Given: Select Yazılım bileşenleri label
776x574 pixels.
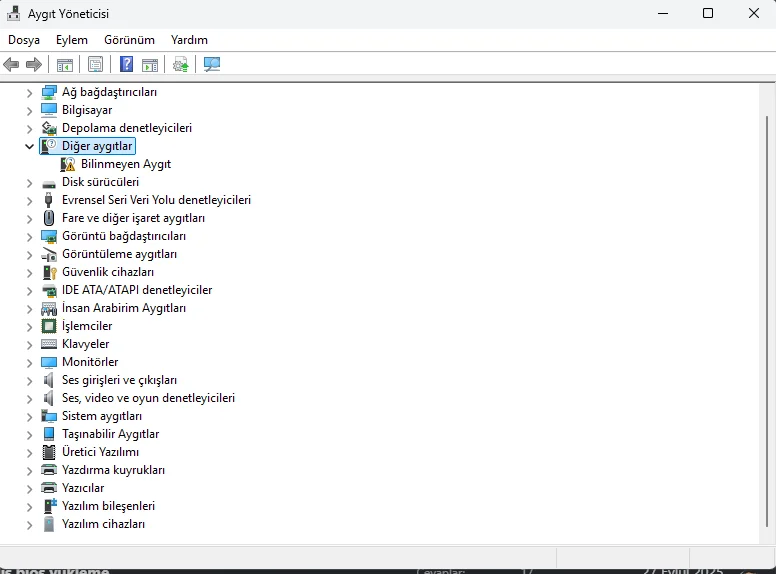Looking at the screenshot, I should [x=108, y=506].
